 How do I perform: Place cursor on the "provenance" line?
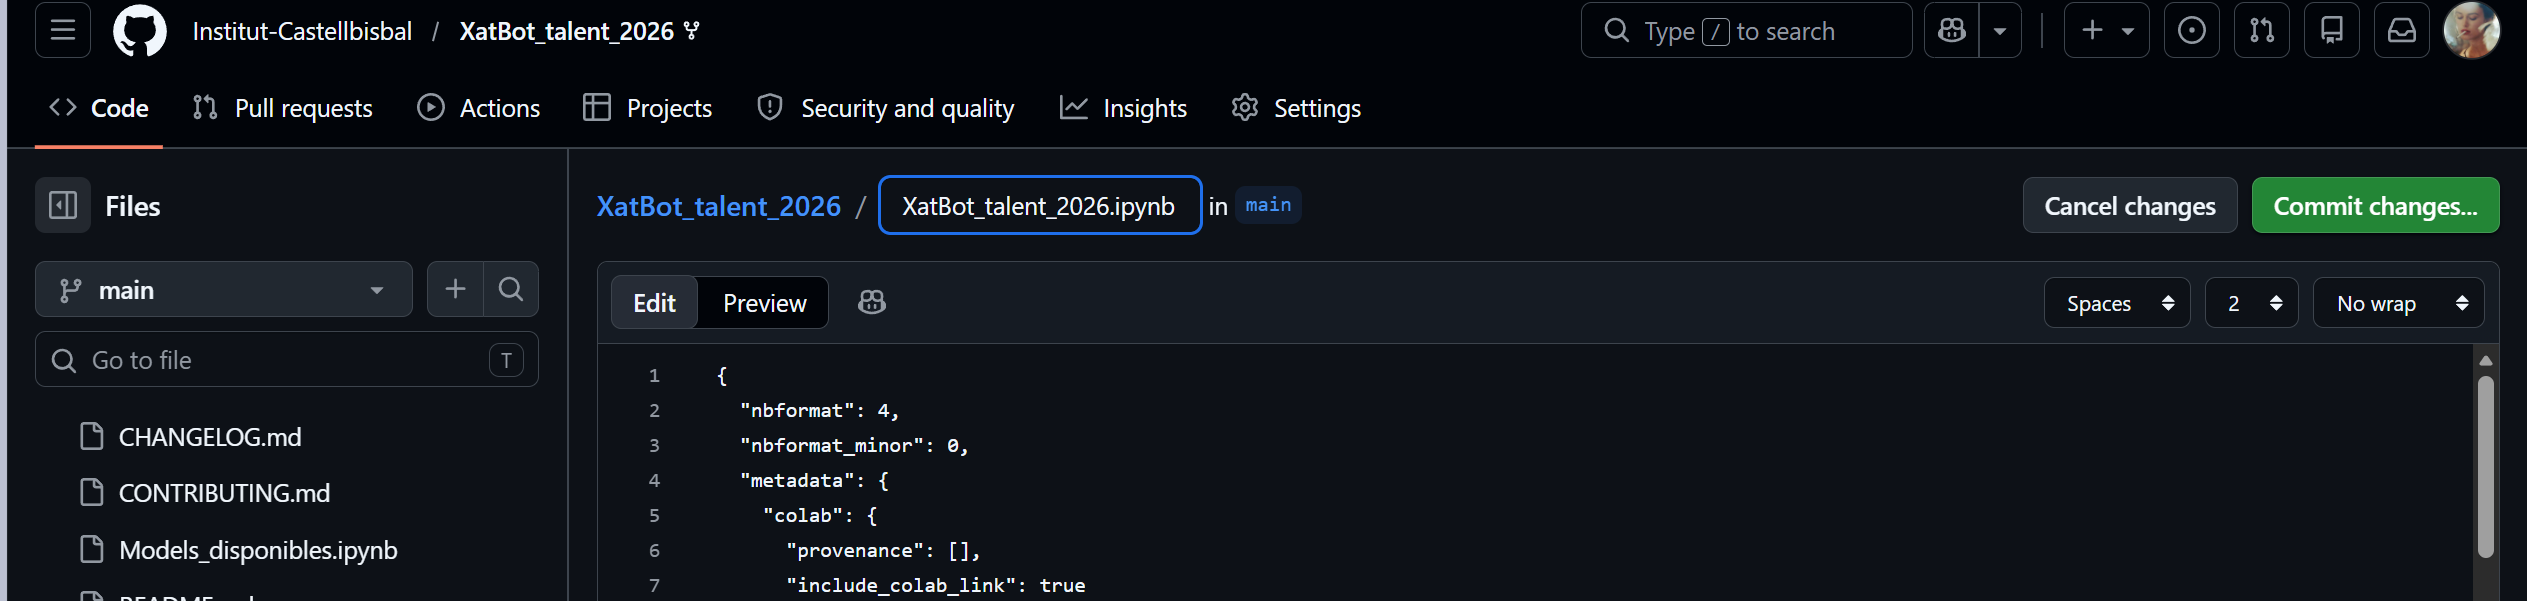pos(883,550)
